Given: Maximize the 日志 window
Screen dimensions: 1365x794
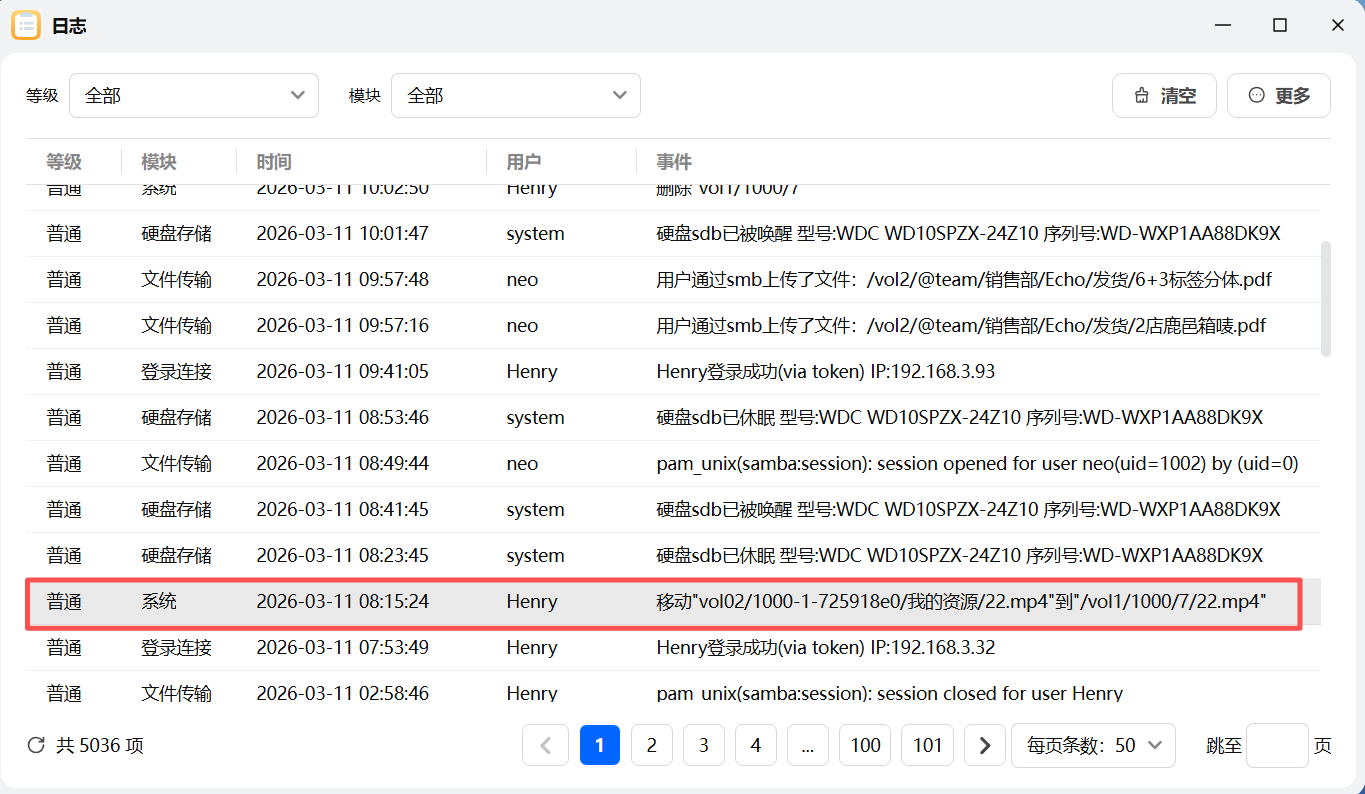Looking at the screenshot, I should click(1279, 25).
